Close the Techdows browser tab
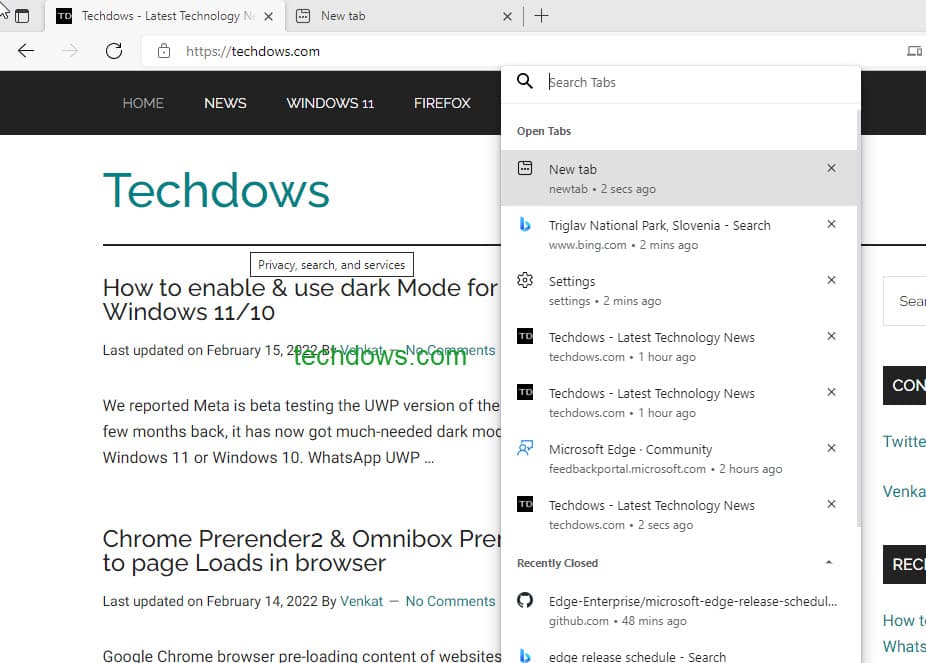The width and height of the screenshot is (926, 663). coord(268,17)
